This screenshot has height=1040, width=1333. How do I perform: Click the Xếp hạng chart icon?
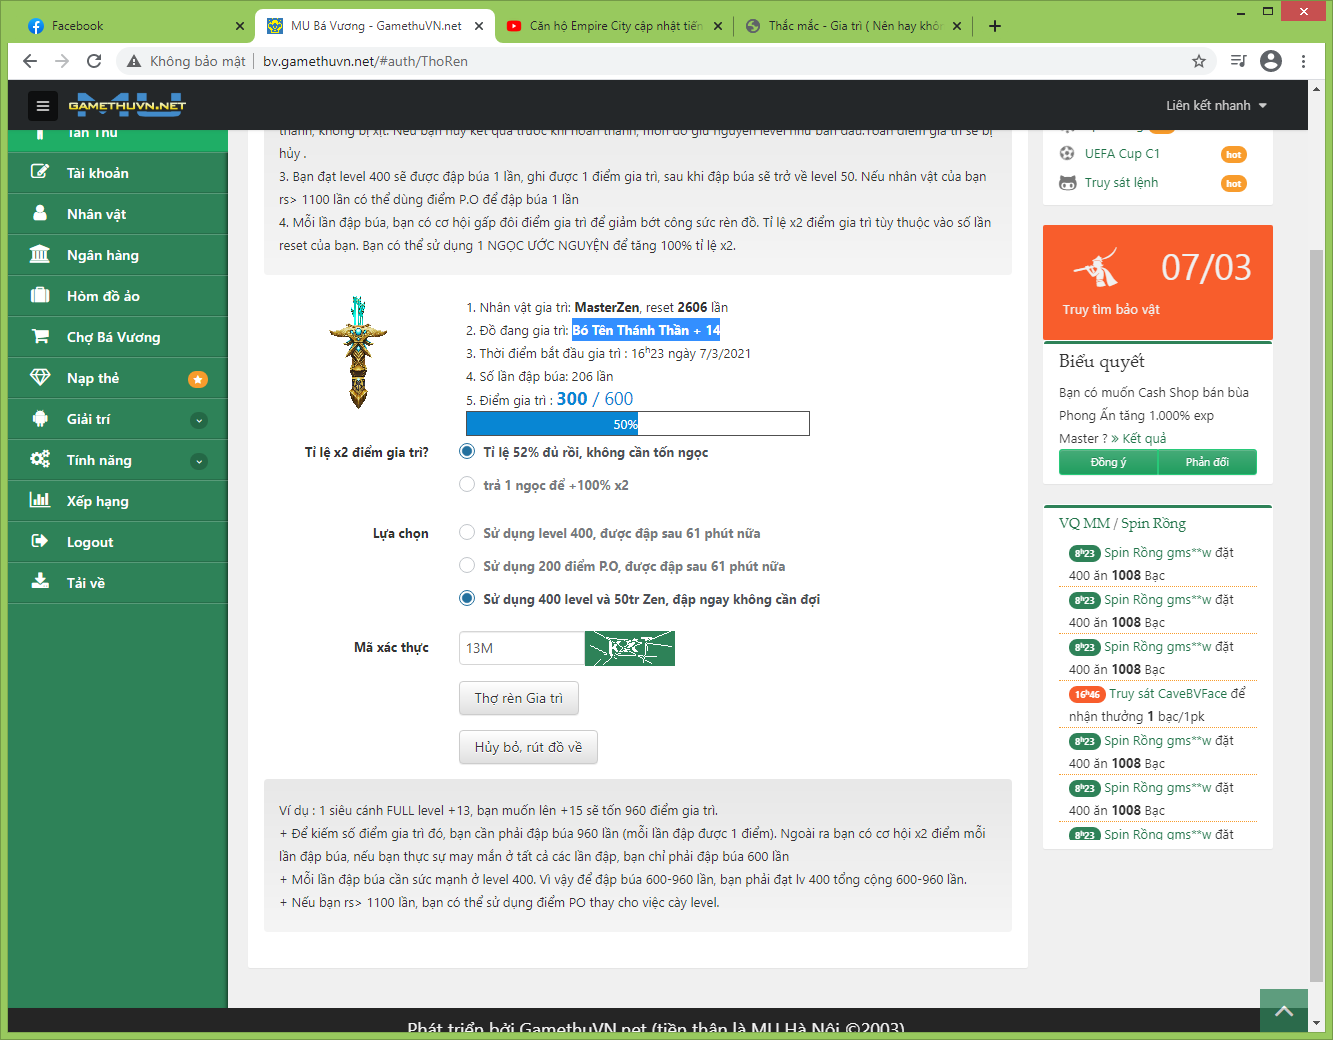(x=40, y=500)
